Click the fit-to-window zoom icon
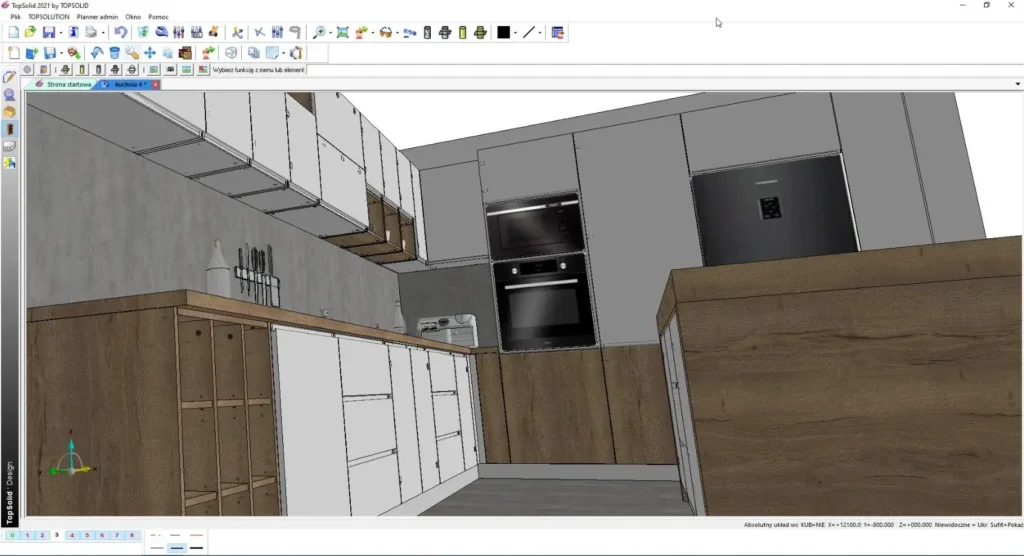 coord(343,33)
